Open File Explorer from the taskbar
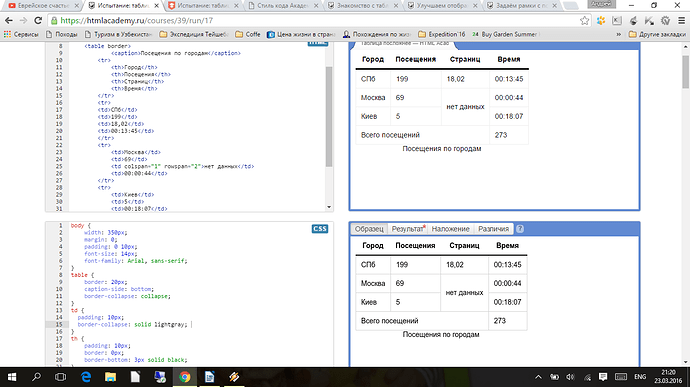 tap(110, 377)
